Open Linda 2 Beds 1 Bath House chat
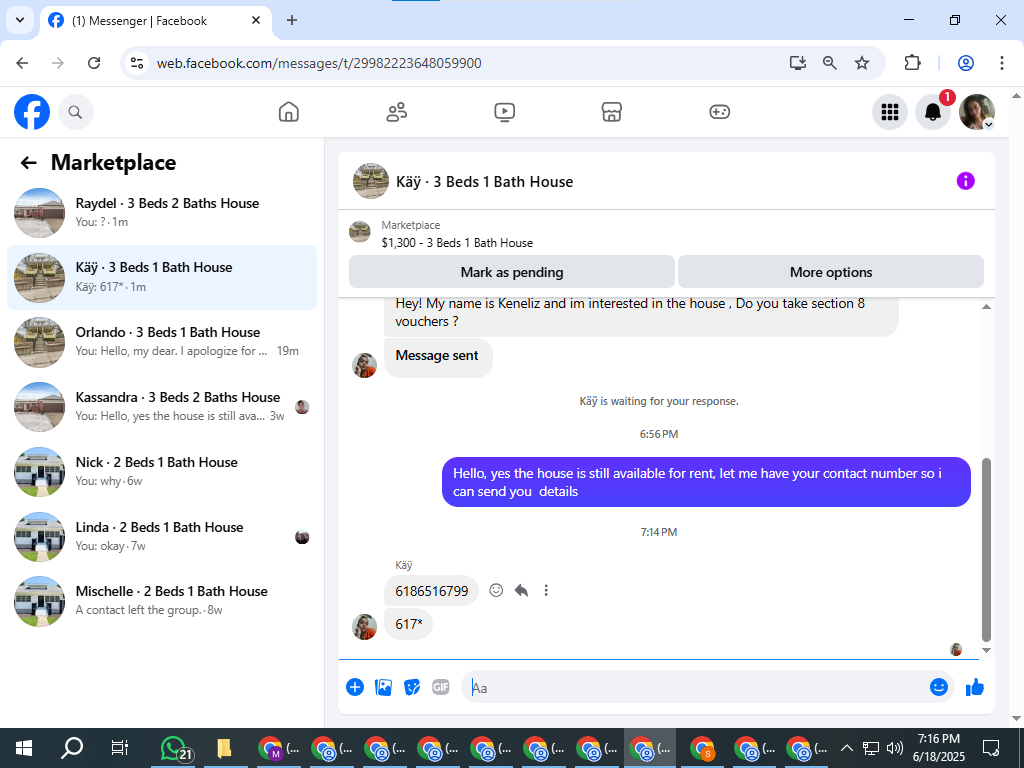1024x768 pixels. click(x=162, y=536)
